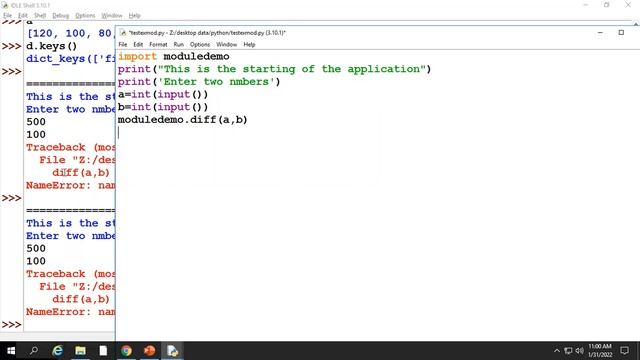Open Options menu in IDLE Shell window
Viewport: 640px width, 360px height.
pyautogui.click(x=85, y=16)
